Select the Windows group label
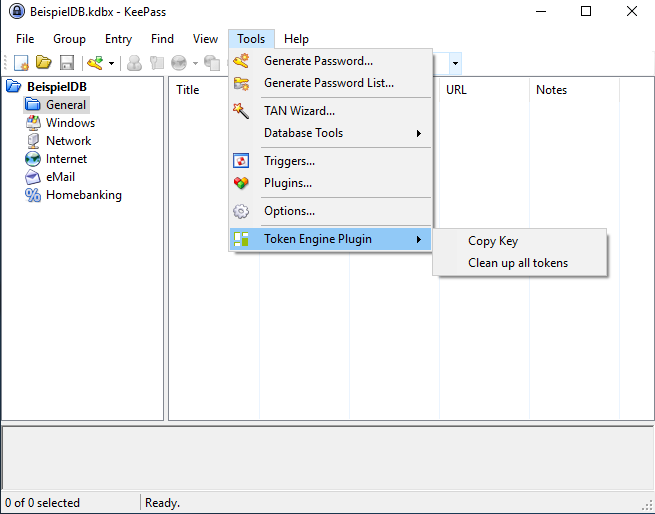 pyautogui.click(x=70, y=123)
